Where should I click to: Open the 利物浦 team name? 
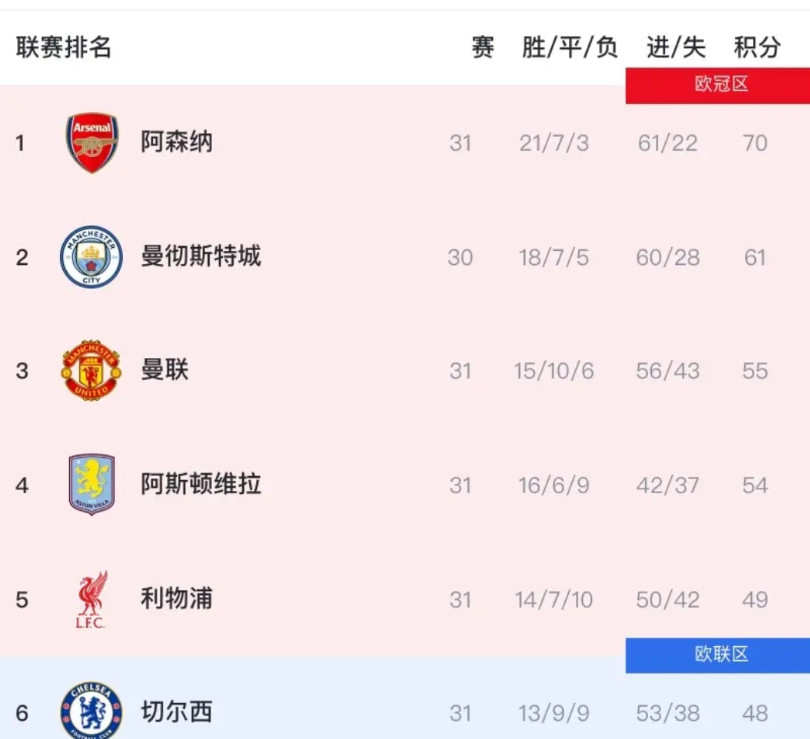[175, 599]
